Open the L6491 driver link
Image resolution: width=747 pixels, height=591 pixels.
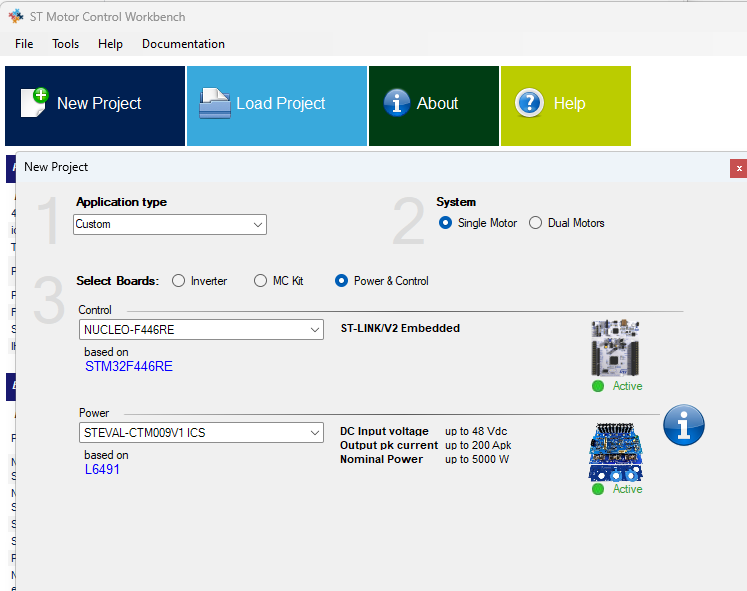pos(102,469)
